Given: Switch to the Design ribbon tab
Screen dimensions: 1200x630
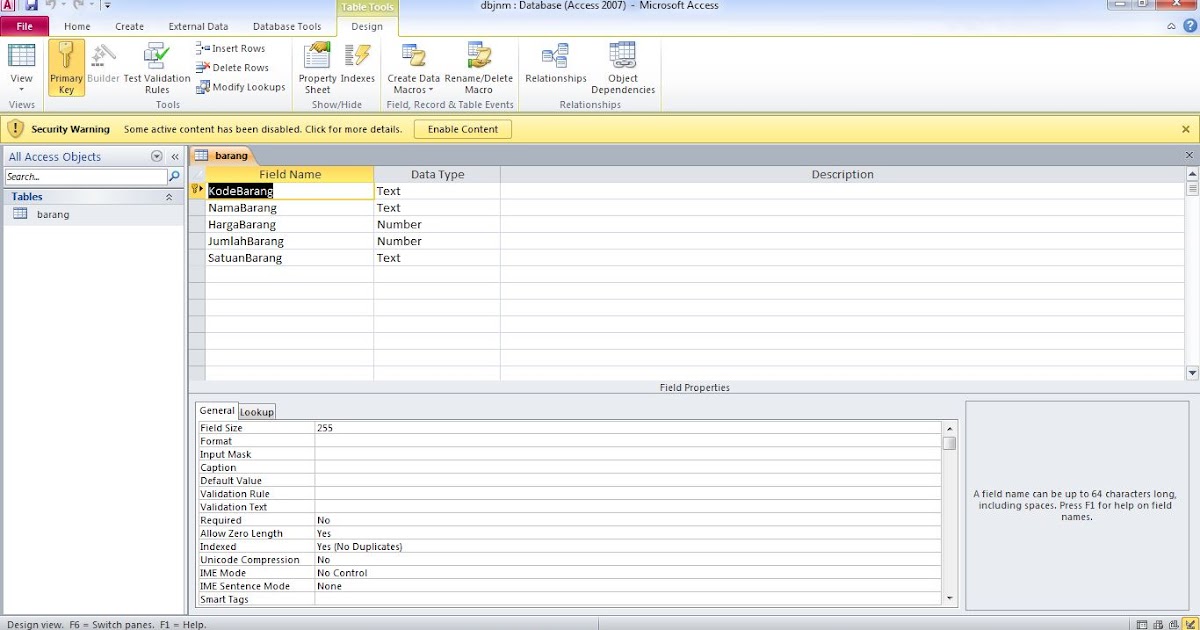Looking at the screenshot, I should tap(367, 27).
